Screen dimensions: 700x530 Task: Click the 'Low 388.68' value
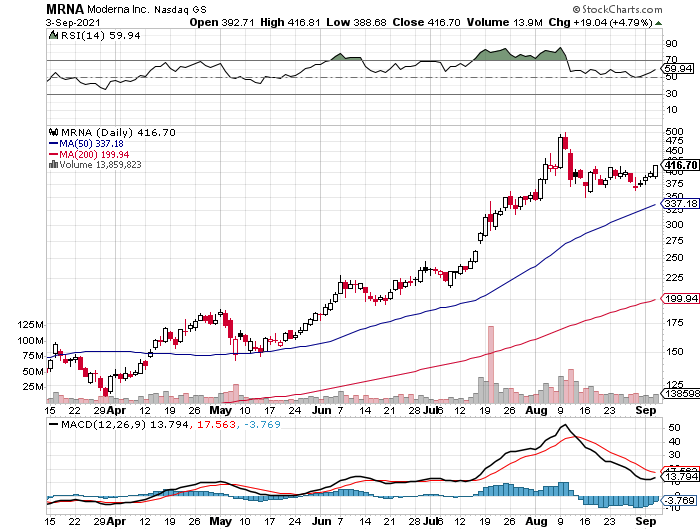[356, 22]
